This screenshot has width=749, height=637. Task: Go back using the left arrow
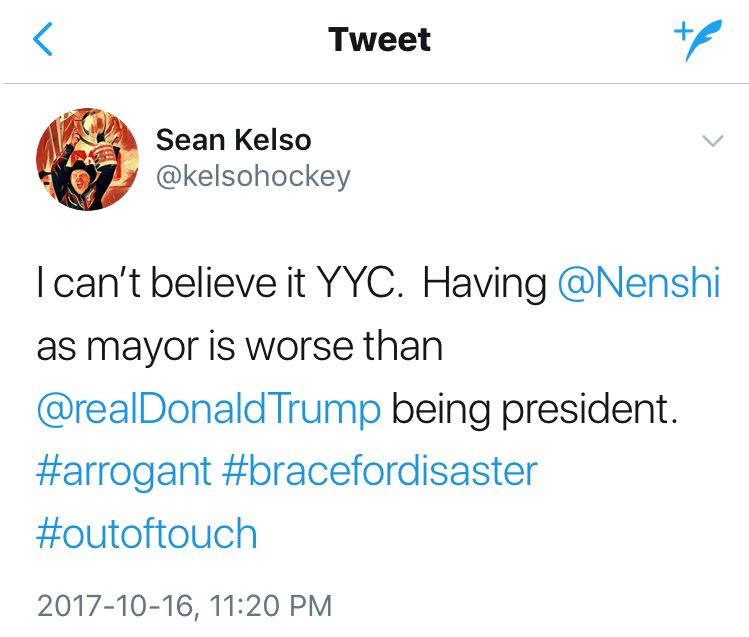(42, 40)
